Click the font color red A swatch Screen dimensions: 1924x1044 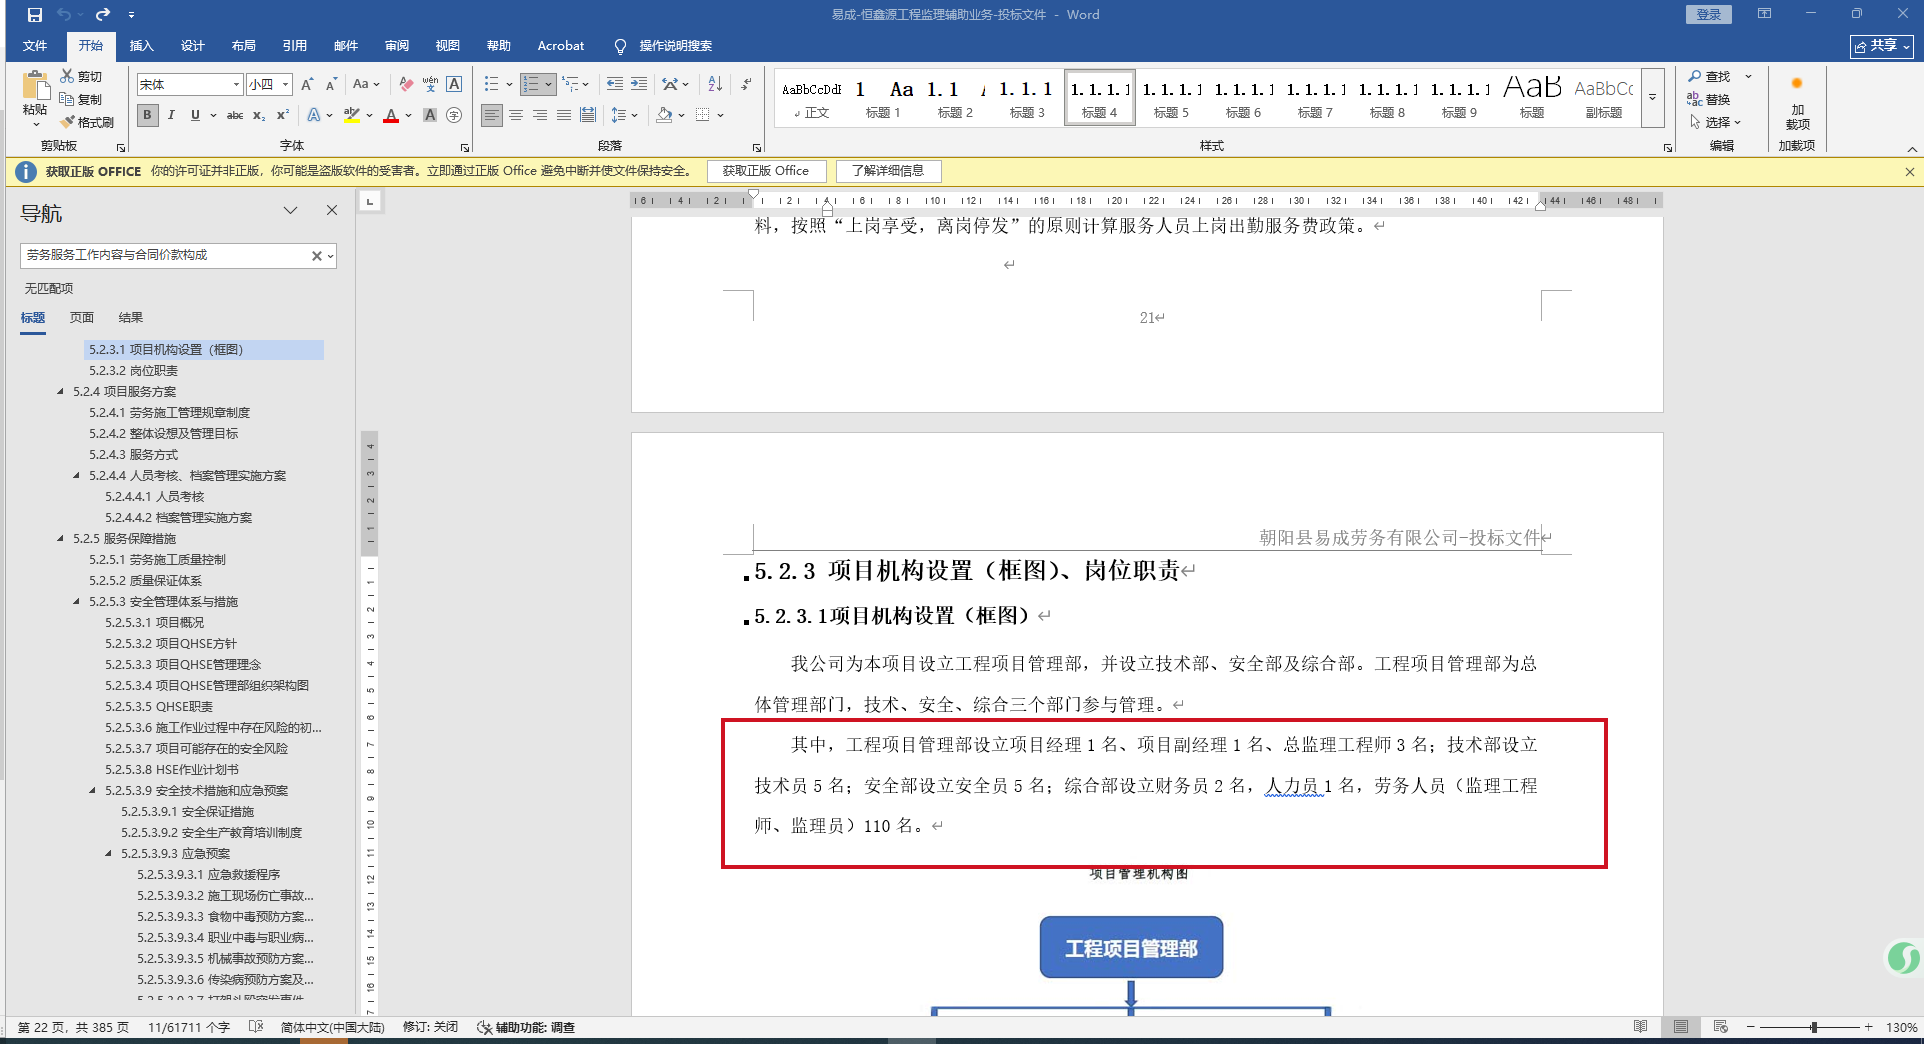click(391, 116)
